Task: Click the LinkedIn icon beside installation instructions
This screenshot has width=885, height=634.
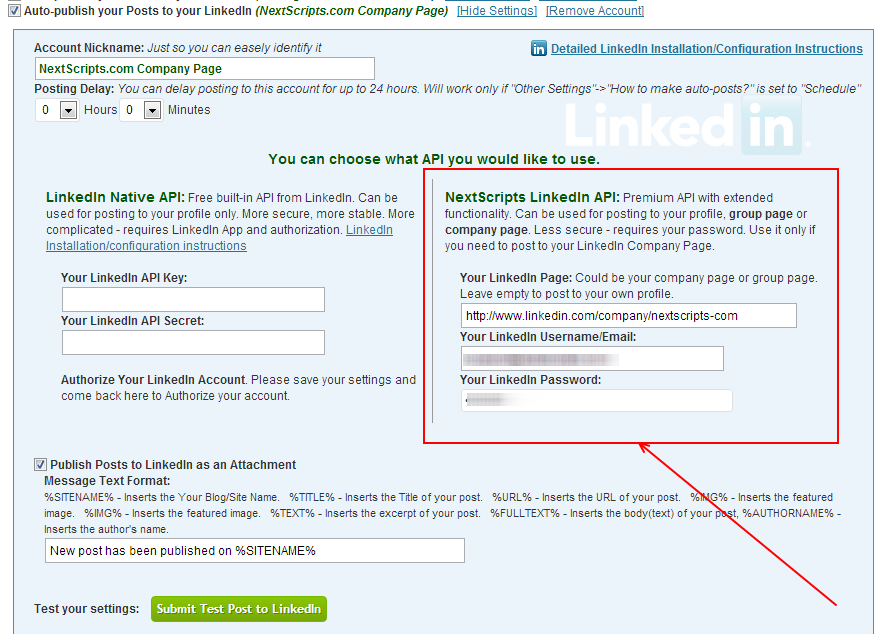Action: [x=538, y=49]
